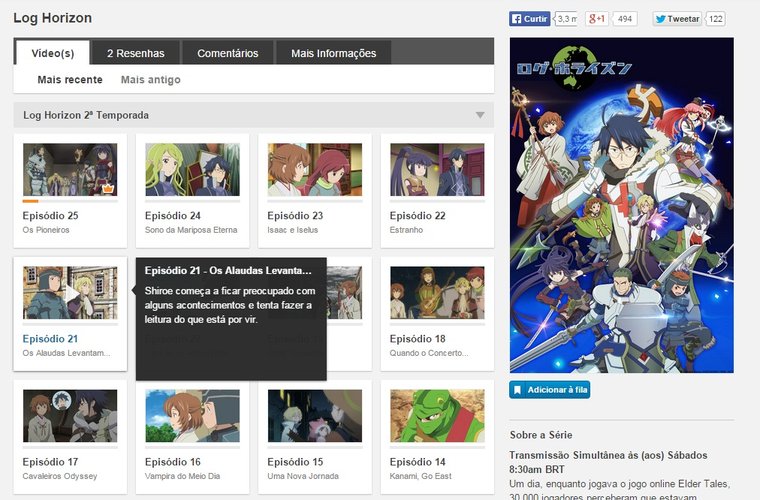Switch to the 2 Resenhas tab
760x500 pixels.
point(136,53)
